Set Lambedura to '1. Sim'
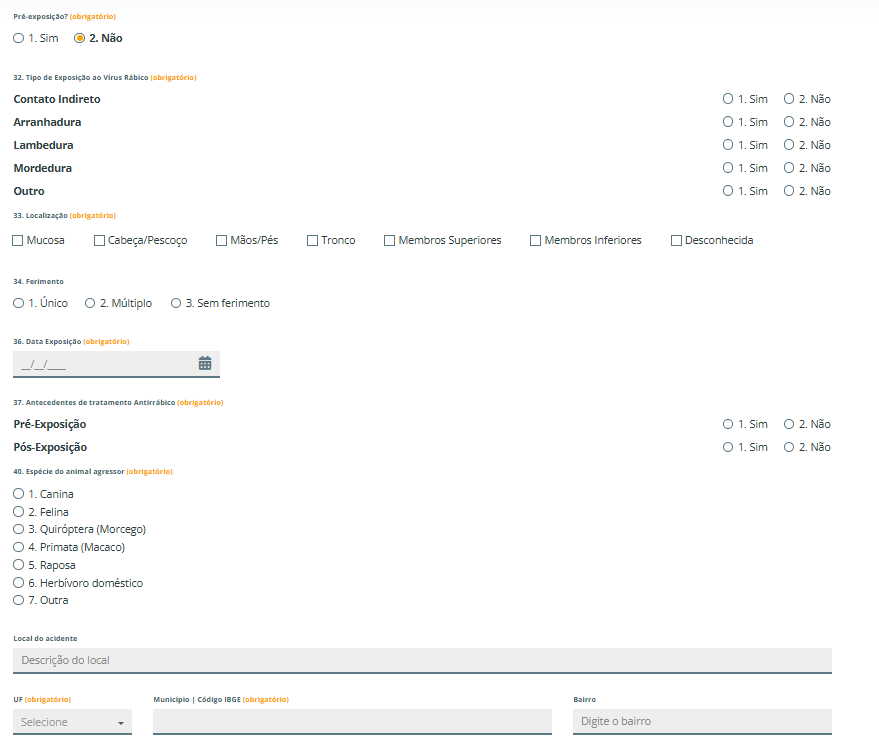 point(728,145)
